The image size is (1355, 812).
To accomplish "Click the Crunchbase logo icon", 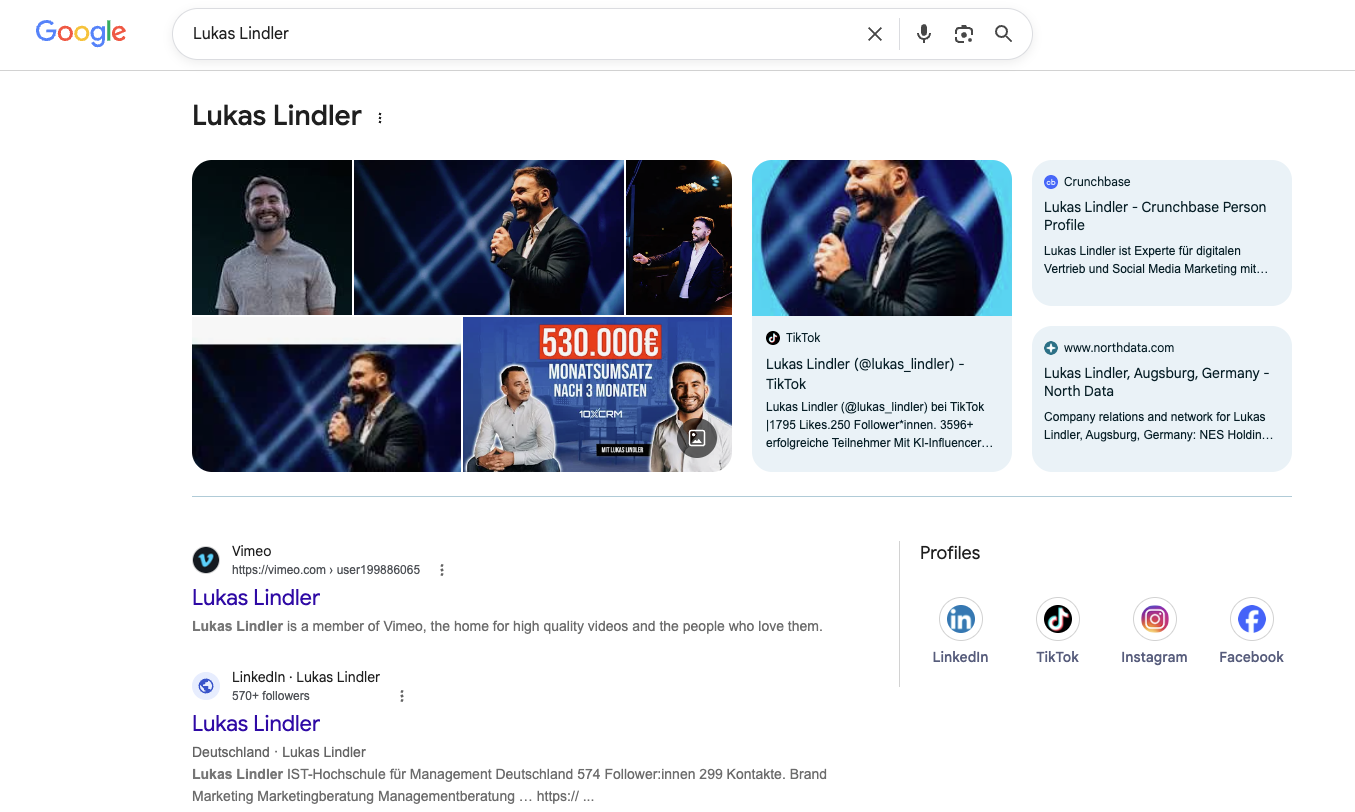I will [x=1051, y=182].
